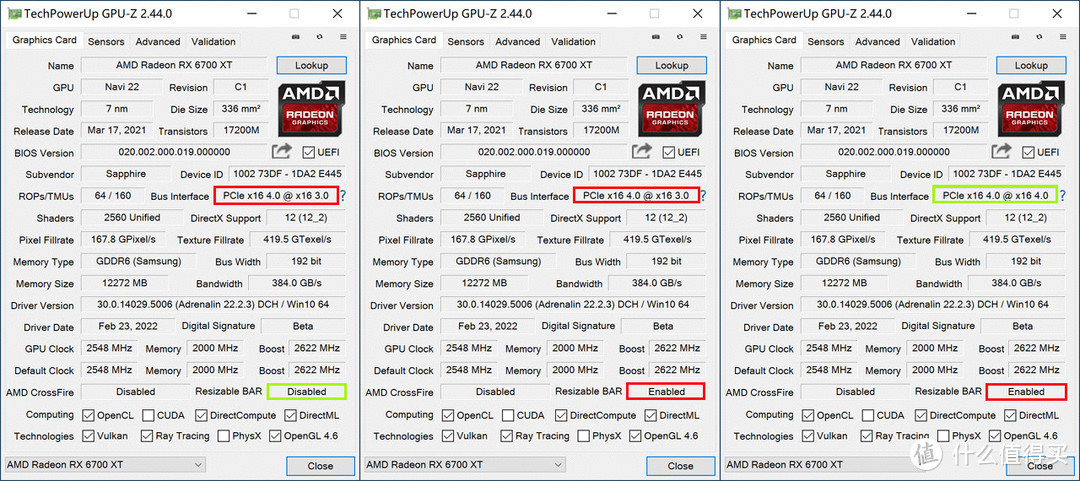Click 'GDDR6 (Samsung)' memory type in left GPU-Z window
1080x481 pixels.
[140, 261]
